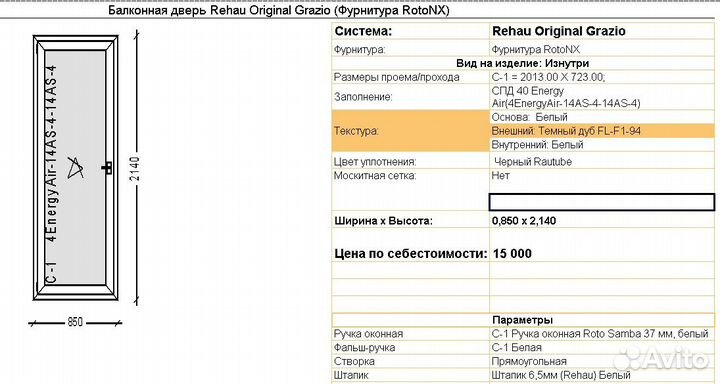Select the 'Размеры проема/прохода' label
Image resolution: width=720 pixels, height=384 pixels.
pyautogui.click(x=396, y=77)
